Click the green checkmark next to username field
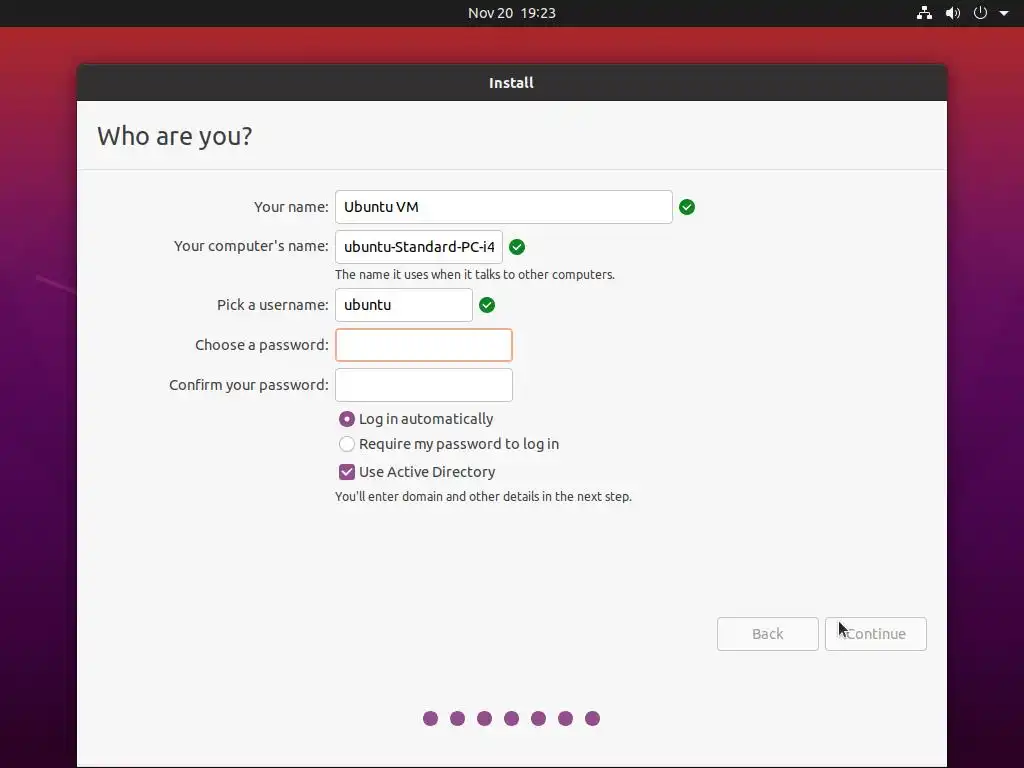1024x768 pixels. click(487, 305)
